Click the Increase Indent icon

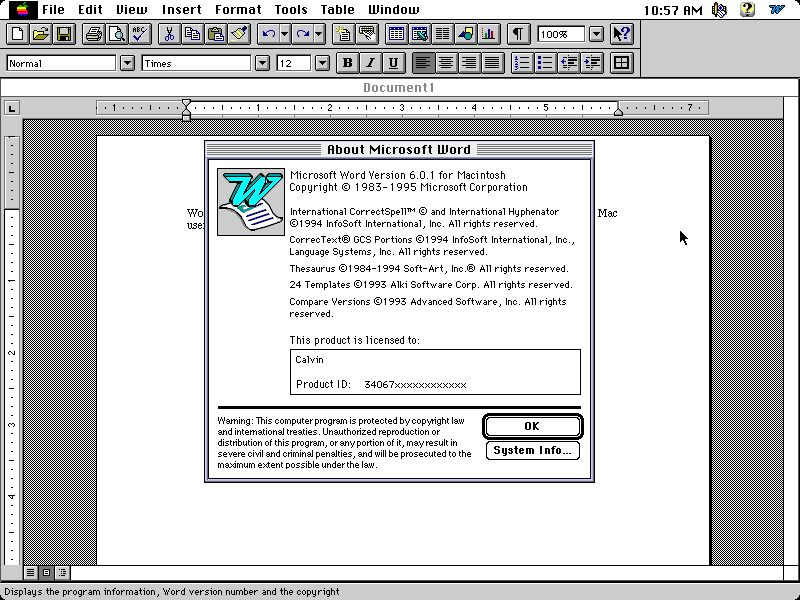[x=592, y=63]
